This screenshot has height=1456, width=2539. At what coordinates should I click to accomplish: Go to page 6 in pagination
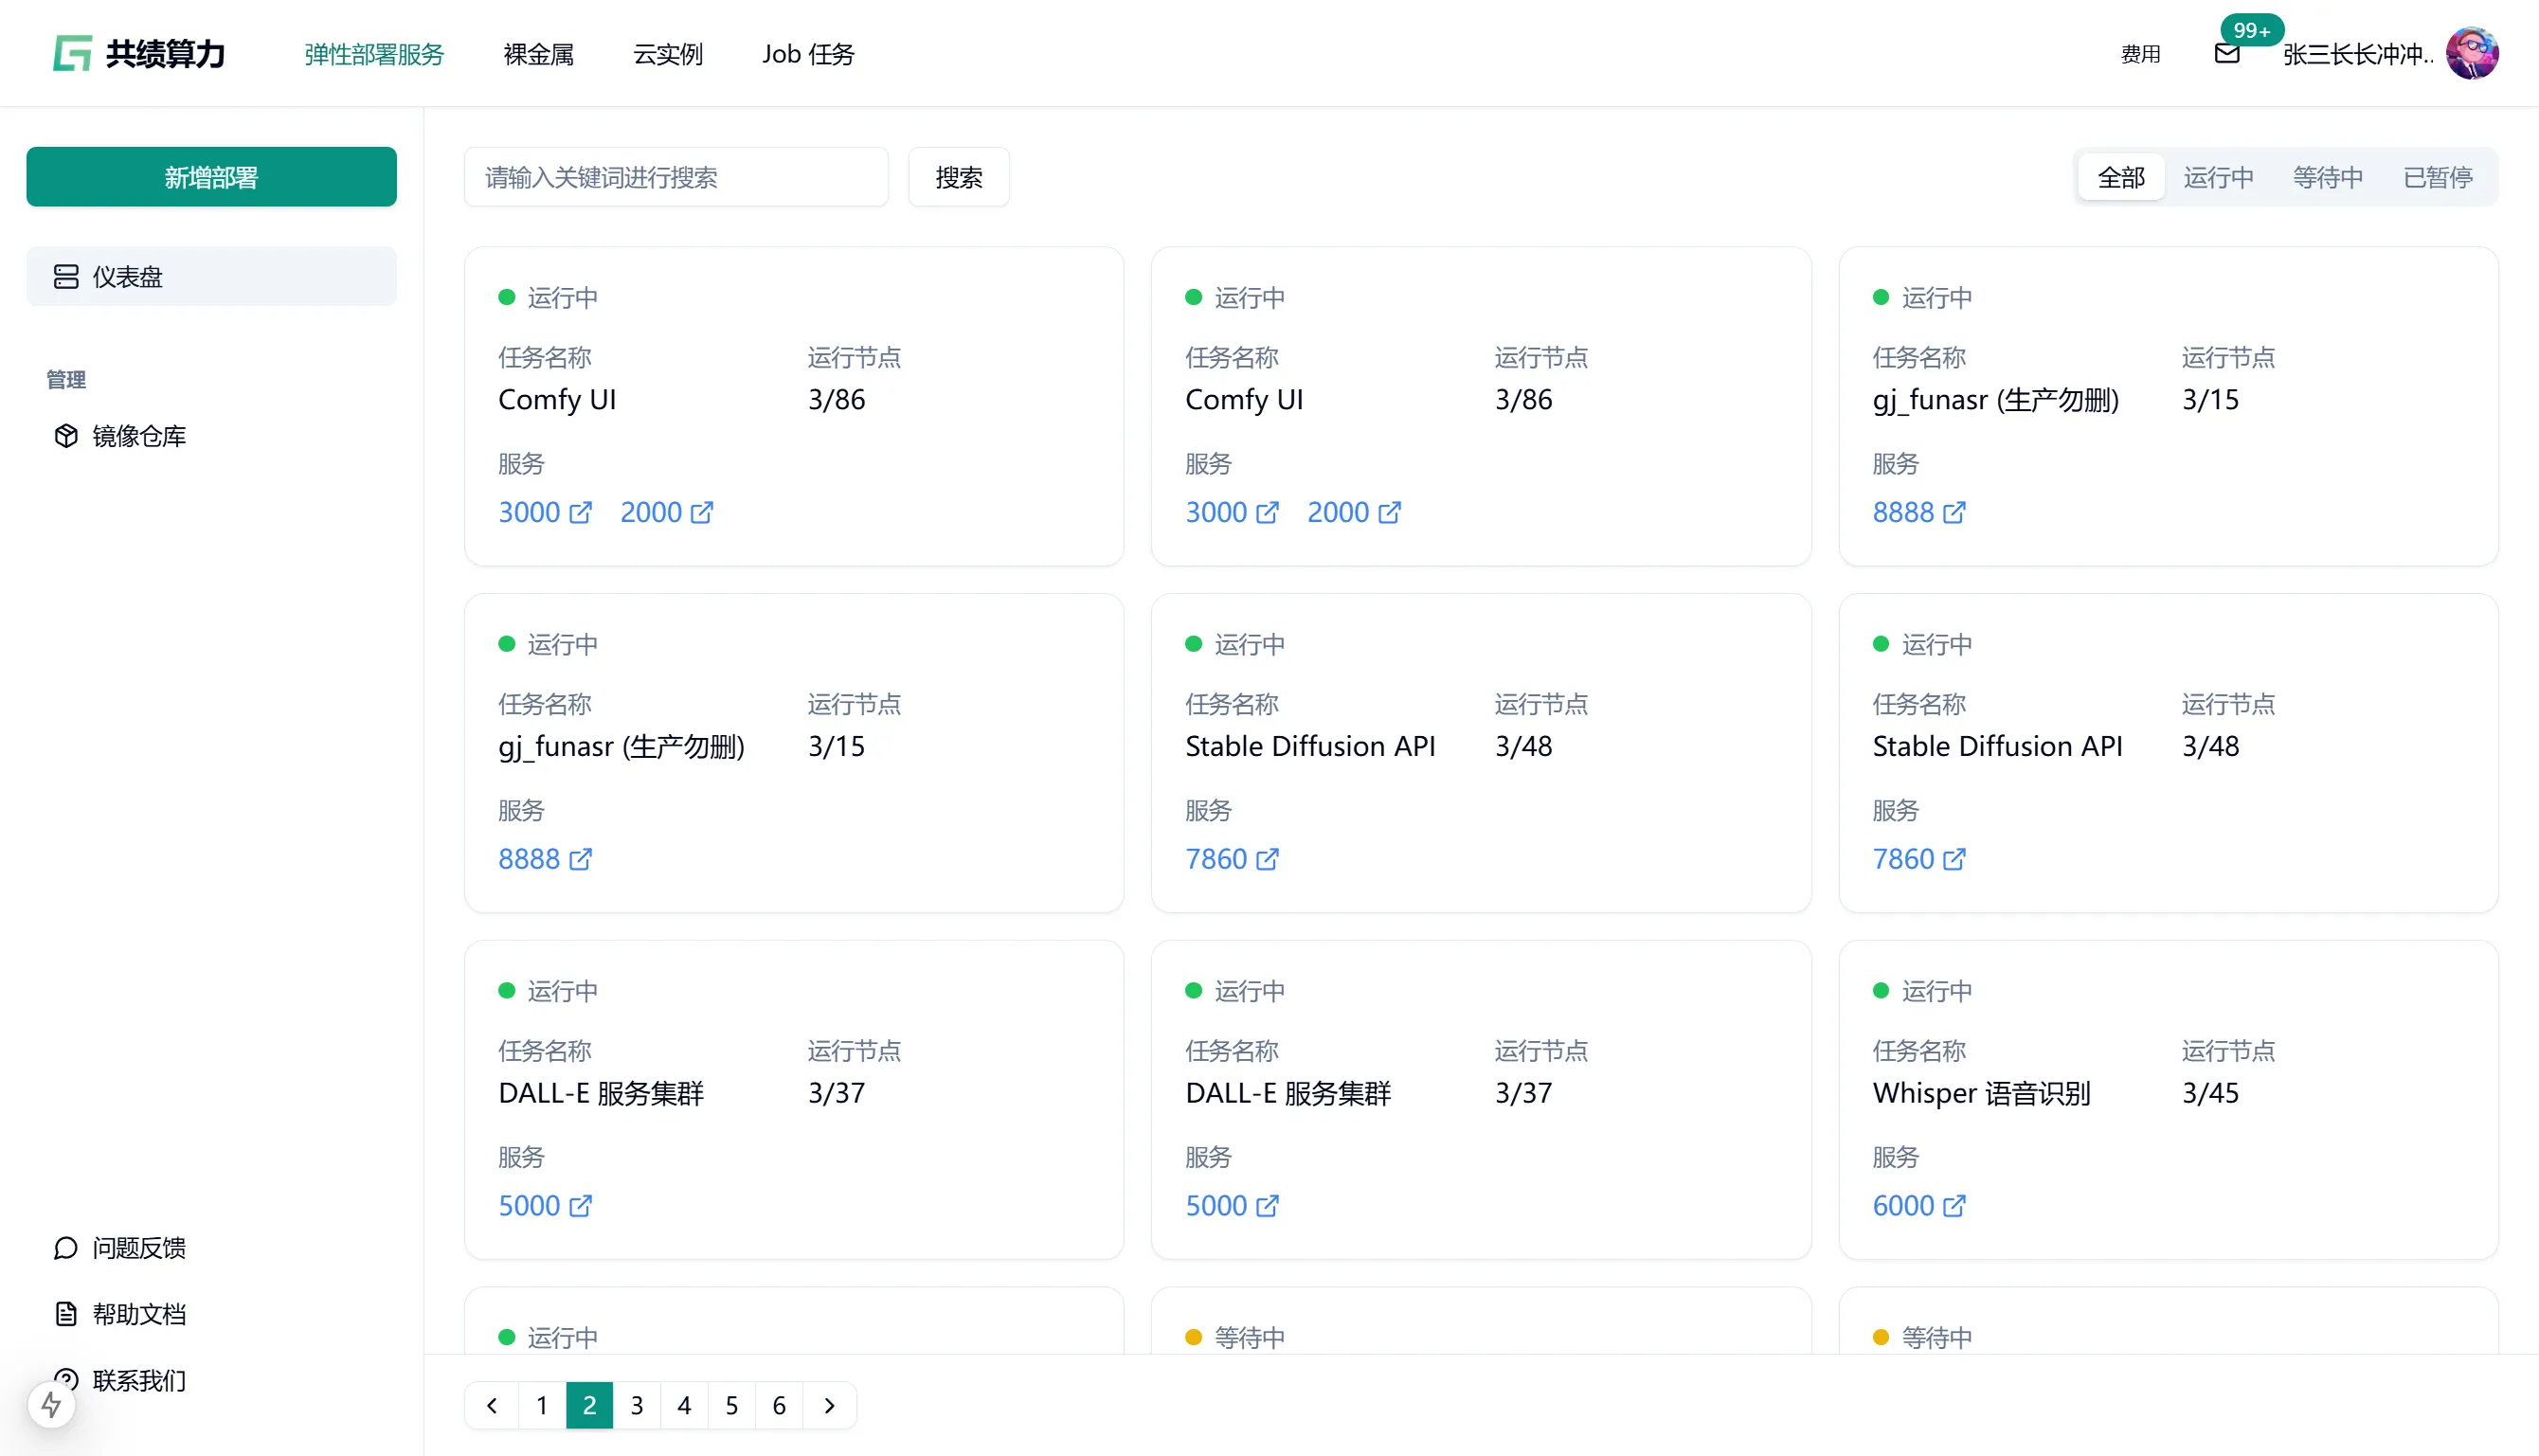coord(779,1405)
